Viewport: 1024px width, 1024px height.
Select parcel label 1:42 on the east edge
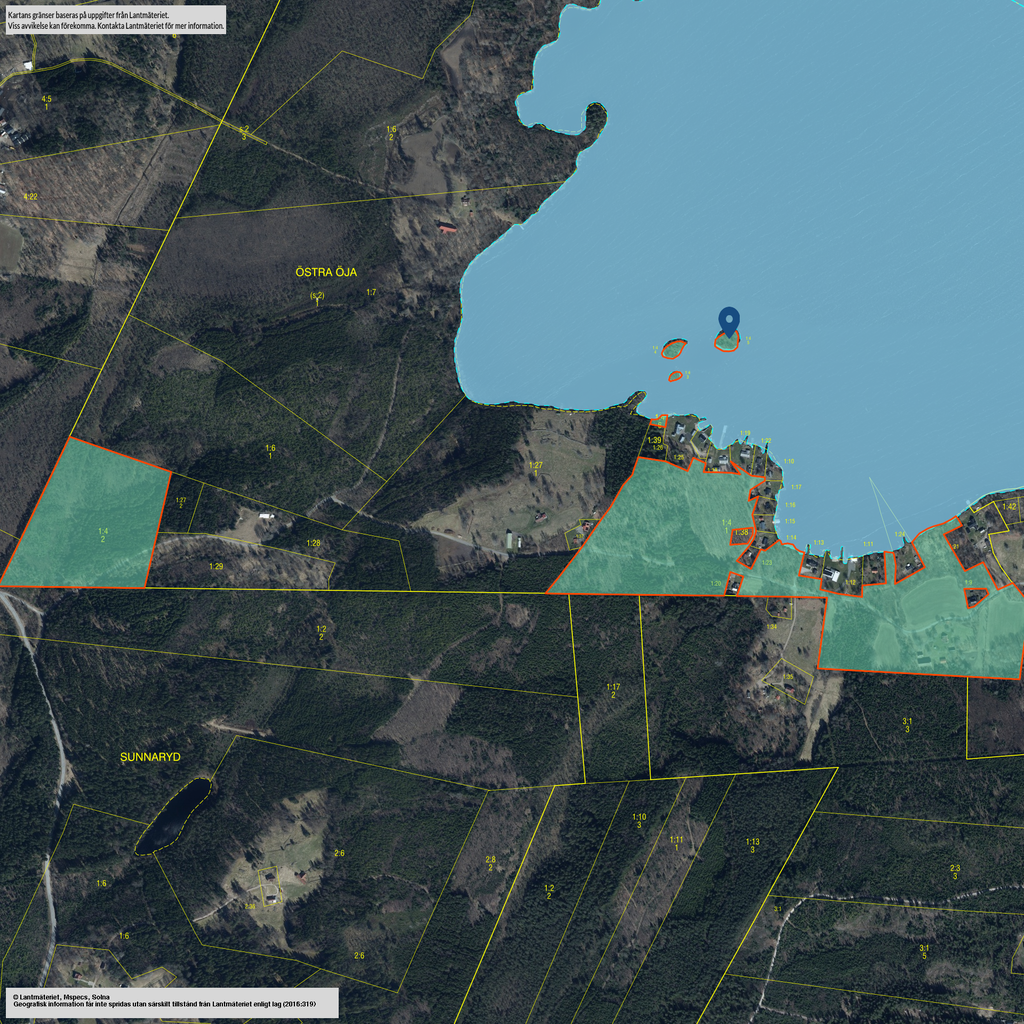pyautogui.click(x=1009, y=507)
